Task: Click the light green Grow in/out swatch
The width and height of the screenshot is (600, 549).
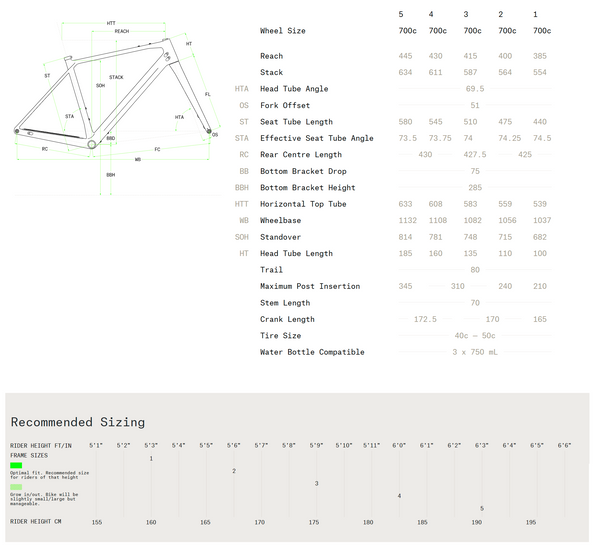Action: pyautogui.click(x=17, y=487)
